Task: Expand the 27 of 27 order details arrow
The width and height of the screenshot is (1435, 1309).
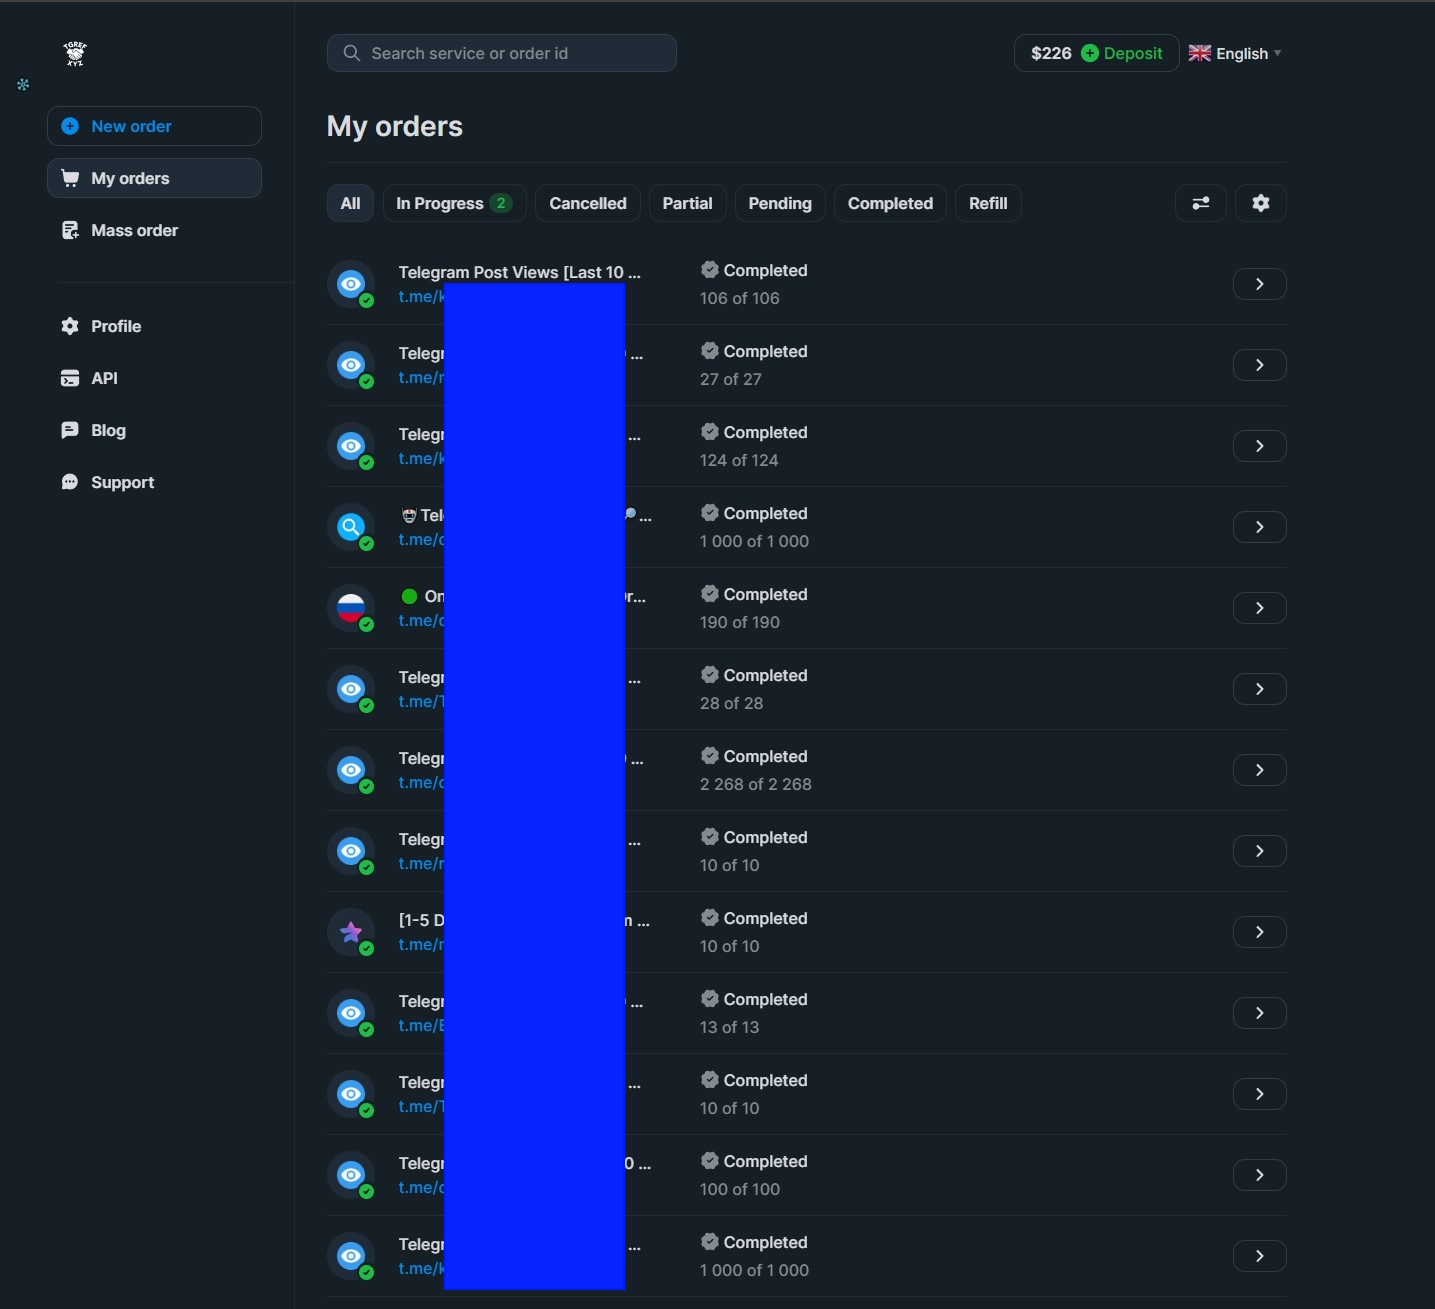Action: pyautogui.click(x=1259, y=365)
